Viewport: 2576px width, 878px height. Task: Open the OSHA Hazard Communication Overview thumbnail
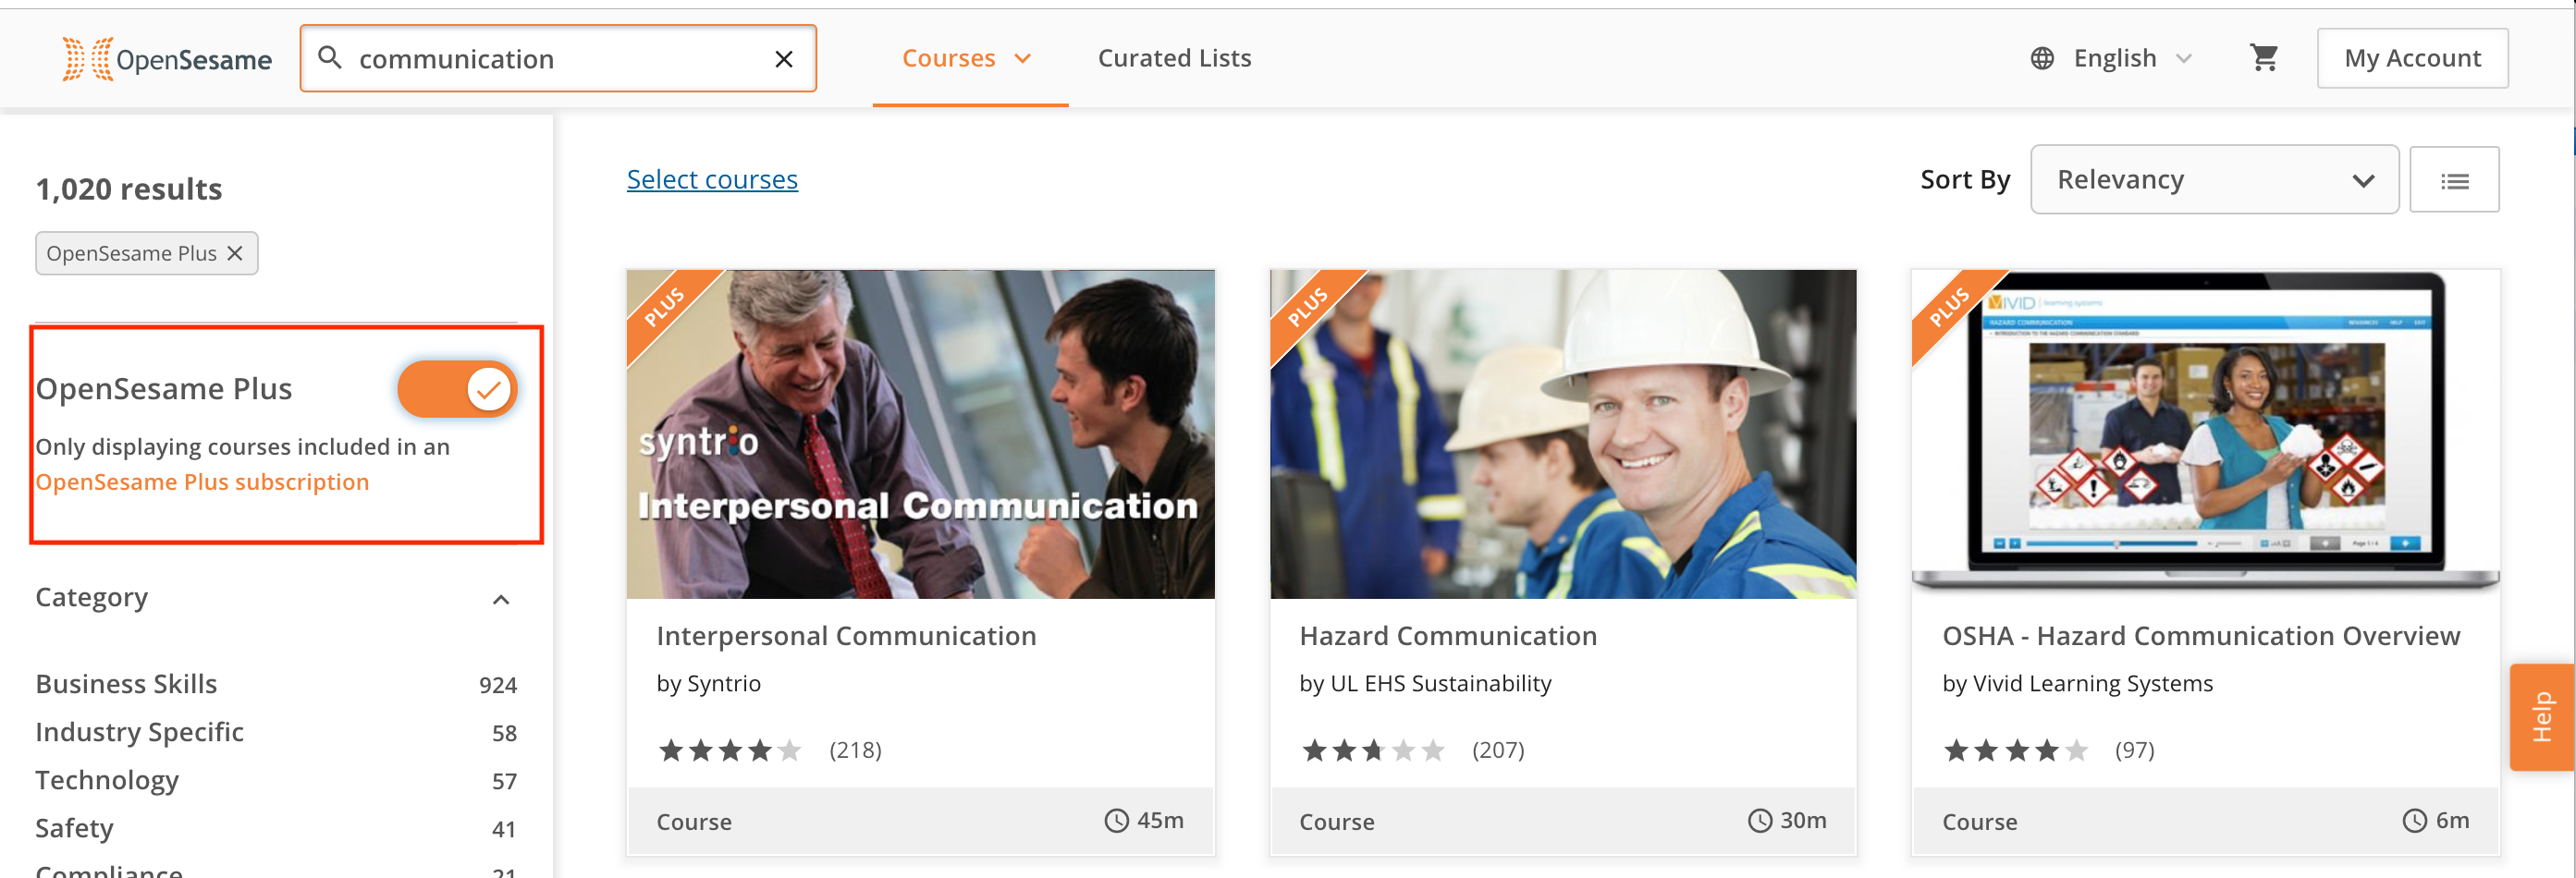point(2205,434)
